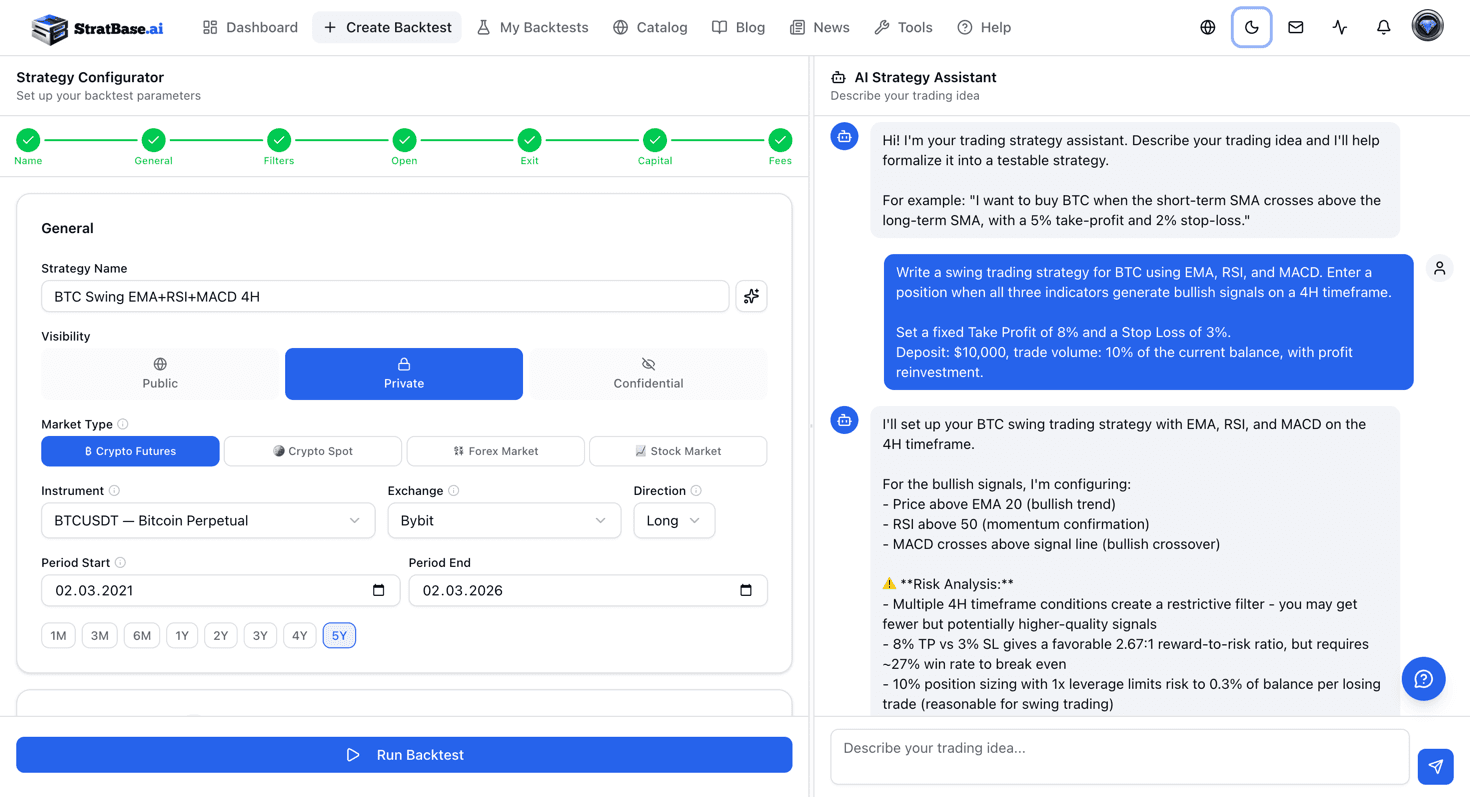Generate a strategy name with the sparkle icon
Screen dimensions: 1470x797
coord(751,296)
